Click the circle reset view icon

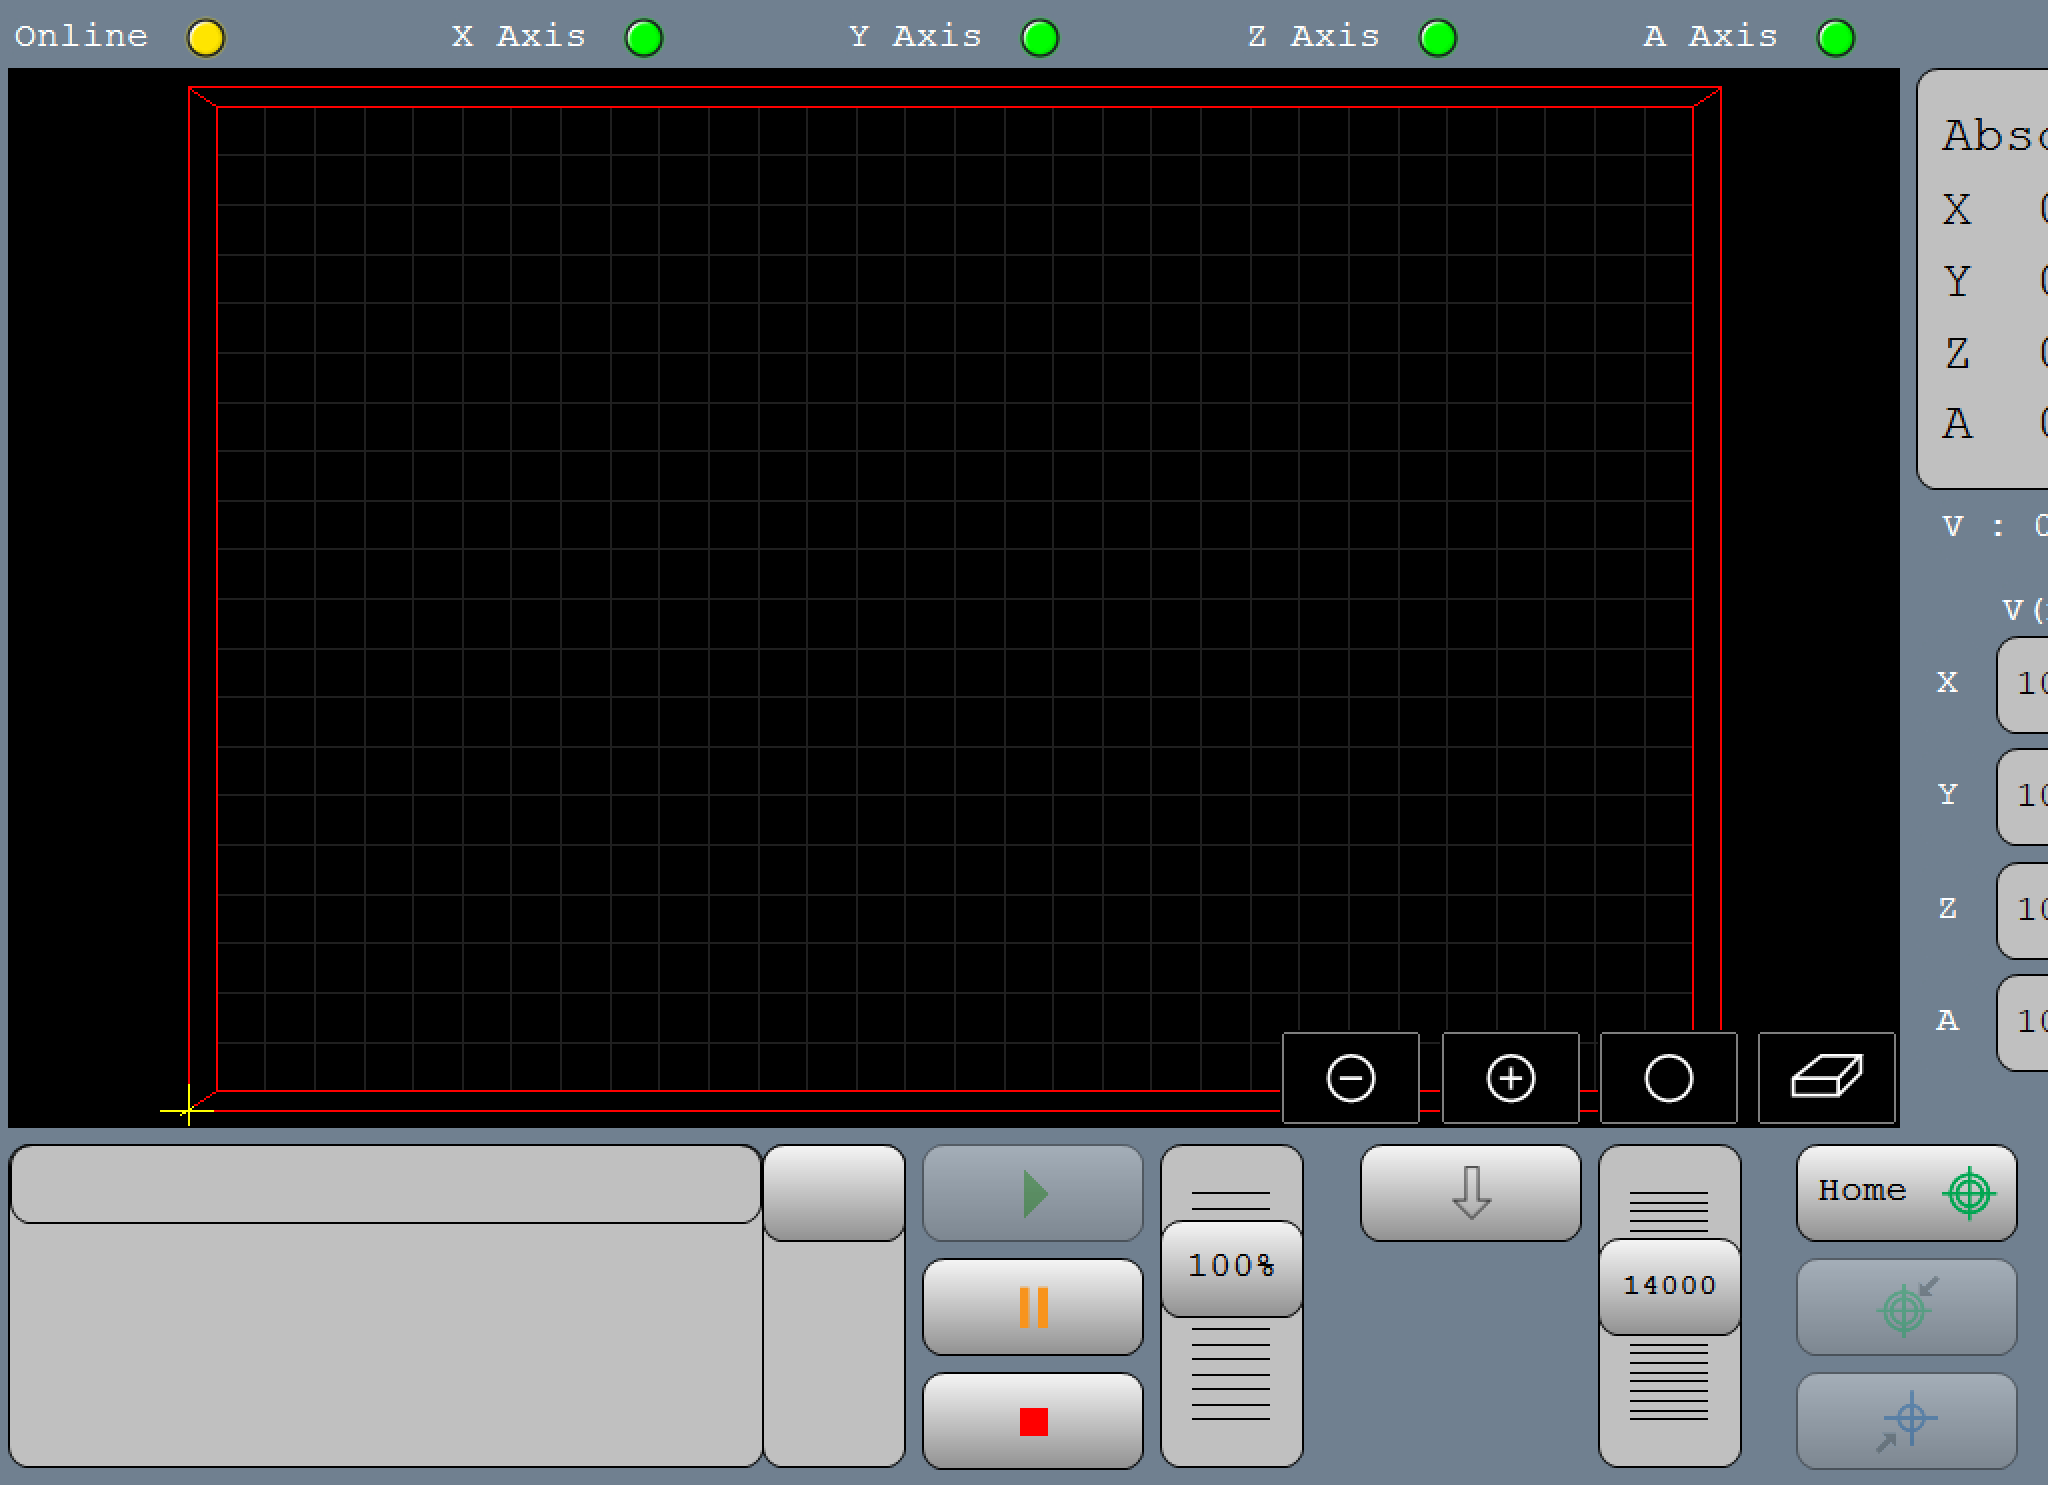[x=1668, y=1078]
